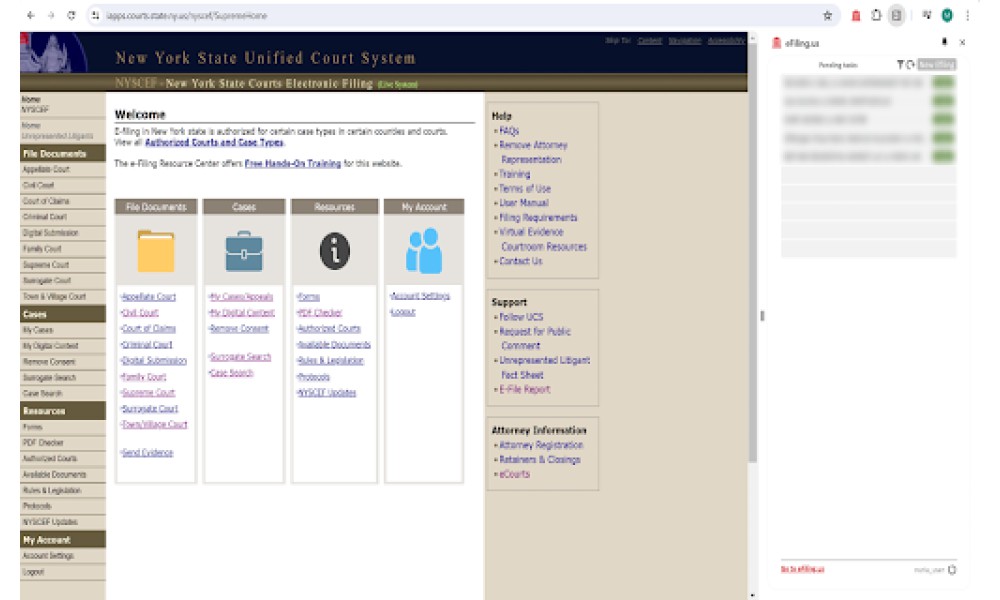Open the Extensions puzzle icon
Image resolution: width=1000 pixels, height=600 pixels.
click(x=876, y=15)
